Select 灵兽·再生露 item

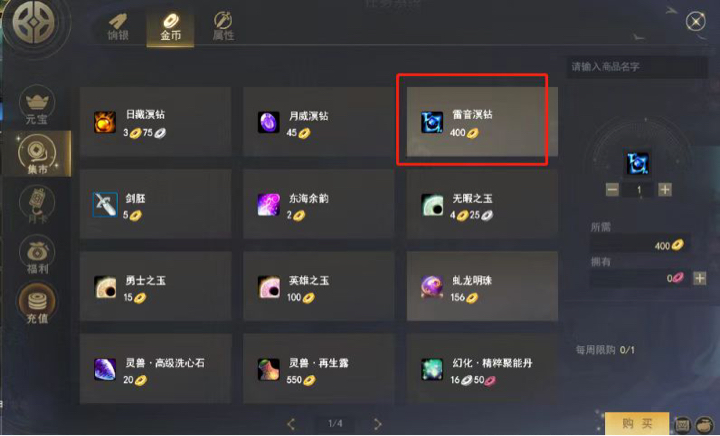point(319,369)
